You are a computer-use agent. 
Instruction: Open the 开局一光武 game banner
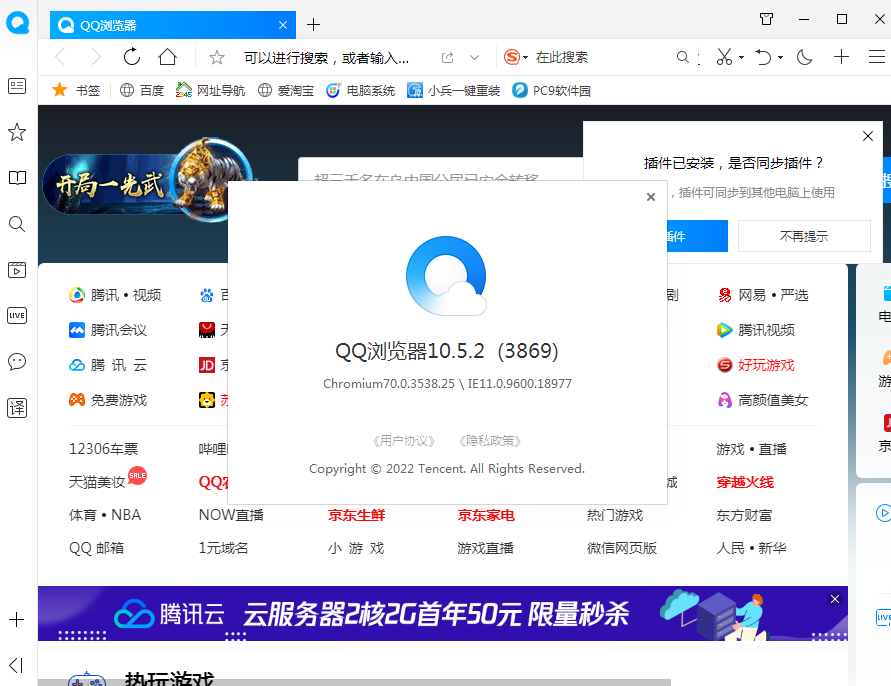point(135,182)
